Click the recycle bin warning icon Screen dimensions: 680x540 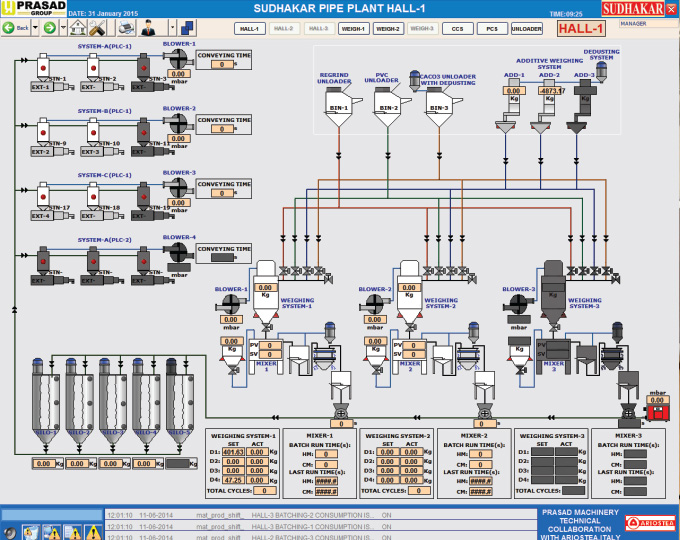click(32, 532)
